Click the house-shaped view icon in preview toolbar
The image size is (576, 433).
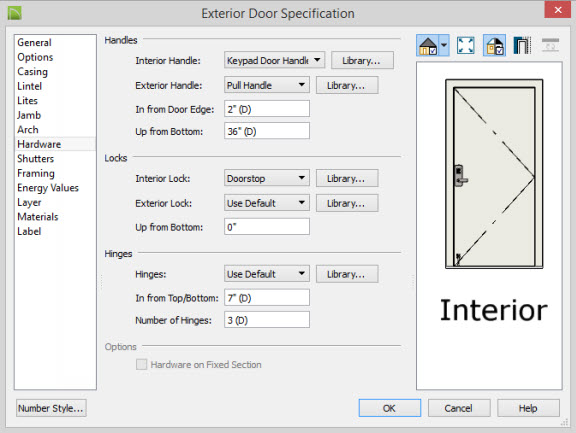pyautogui.click(x=428, y=46)
